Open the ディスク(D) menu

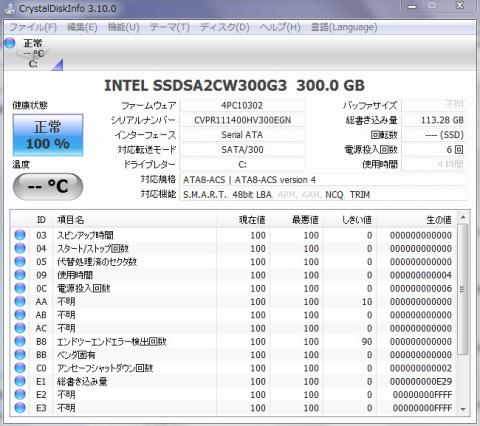(224, 27)
